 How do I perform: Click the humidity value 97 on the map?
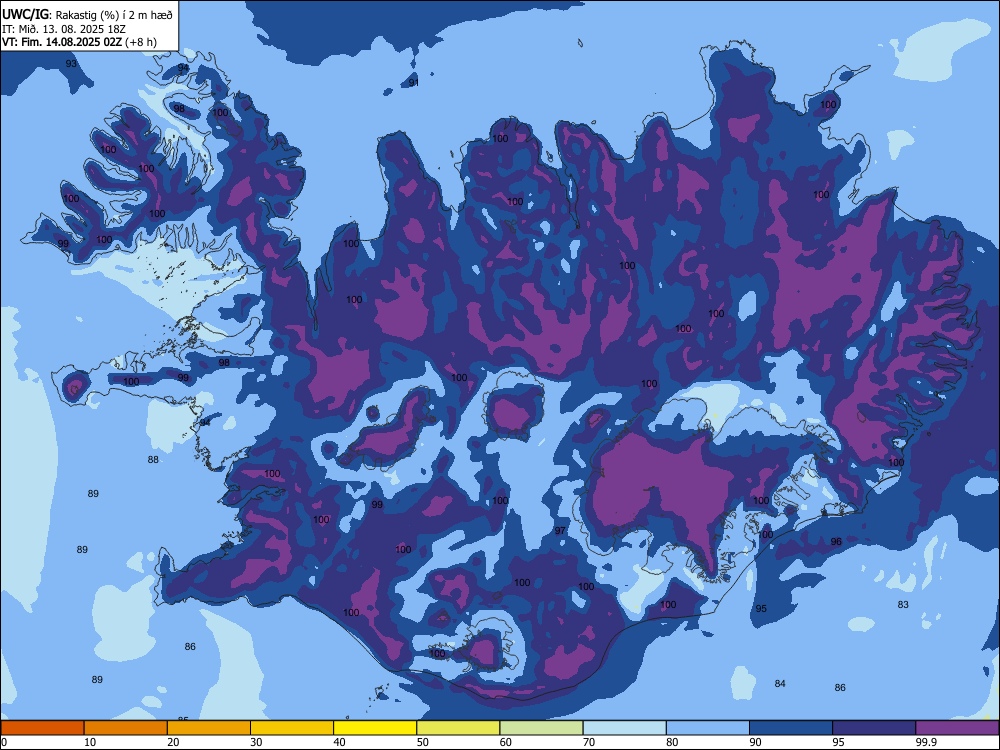[560, 531]
